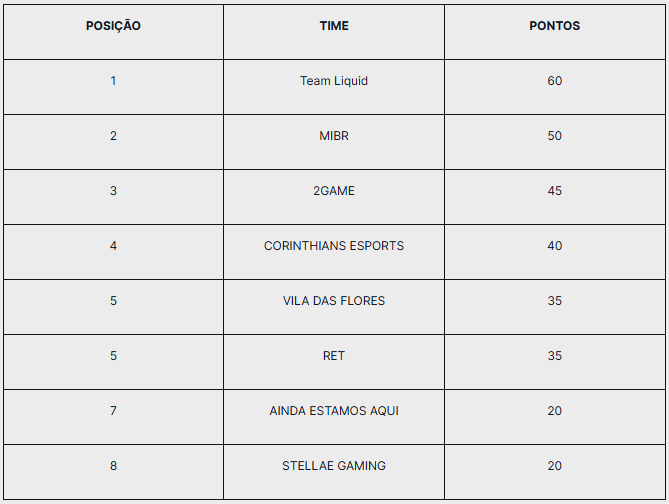Select the MIBR team cell
This screenshot has width=669, height=504.
(334, 136)
